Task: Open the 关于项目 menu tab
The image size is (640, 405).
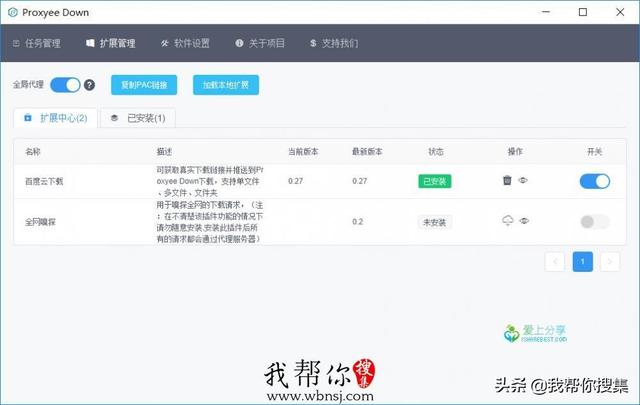Action: pyautogui.click(x=260, y=43)
